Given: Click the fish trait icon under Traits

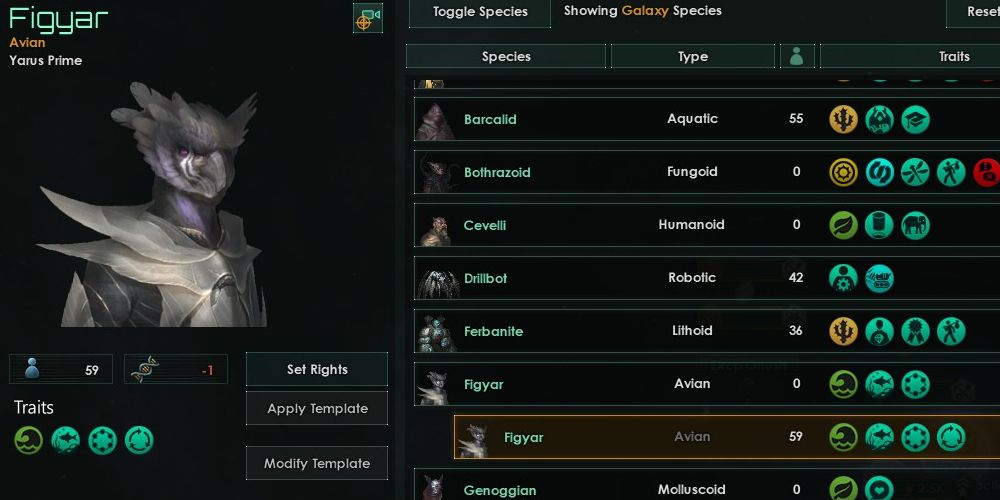Looking at the screenshot, I should coord(66,440).
